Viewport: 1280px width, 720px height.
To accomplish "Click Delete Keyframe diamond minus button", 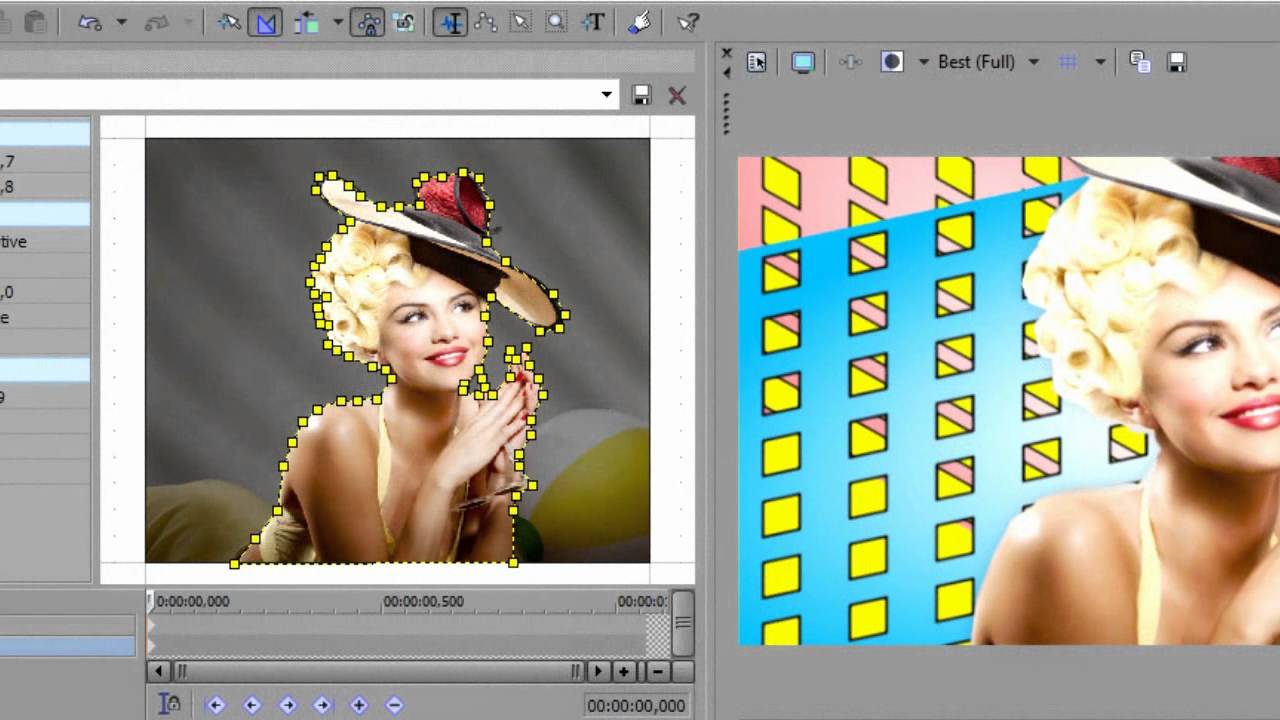I will coord(394,705).
